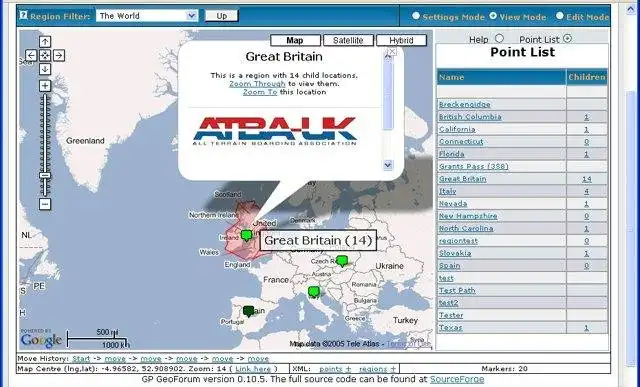Screen dimensions: 640x387
Task: Click Italy's children count 4
Action: (587, 191)
